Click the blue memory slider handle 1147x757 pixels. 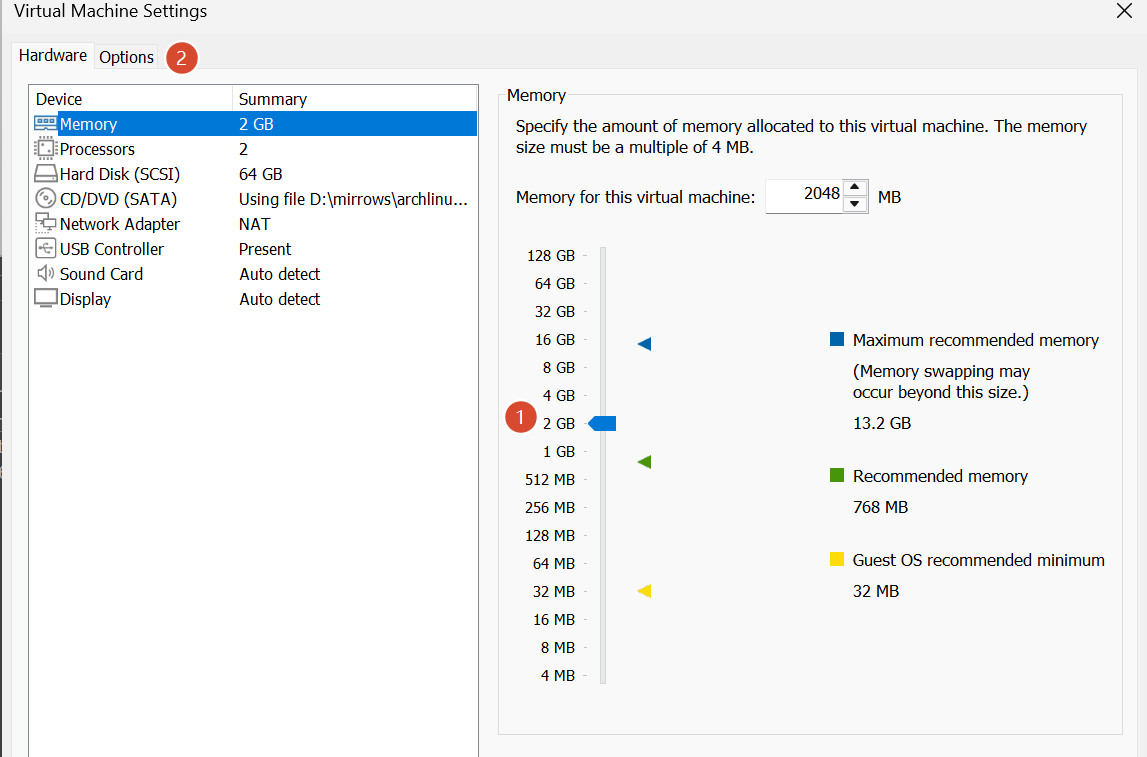point(602,423)
